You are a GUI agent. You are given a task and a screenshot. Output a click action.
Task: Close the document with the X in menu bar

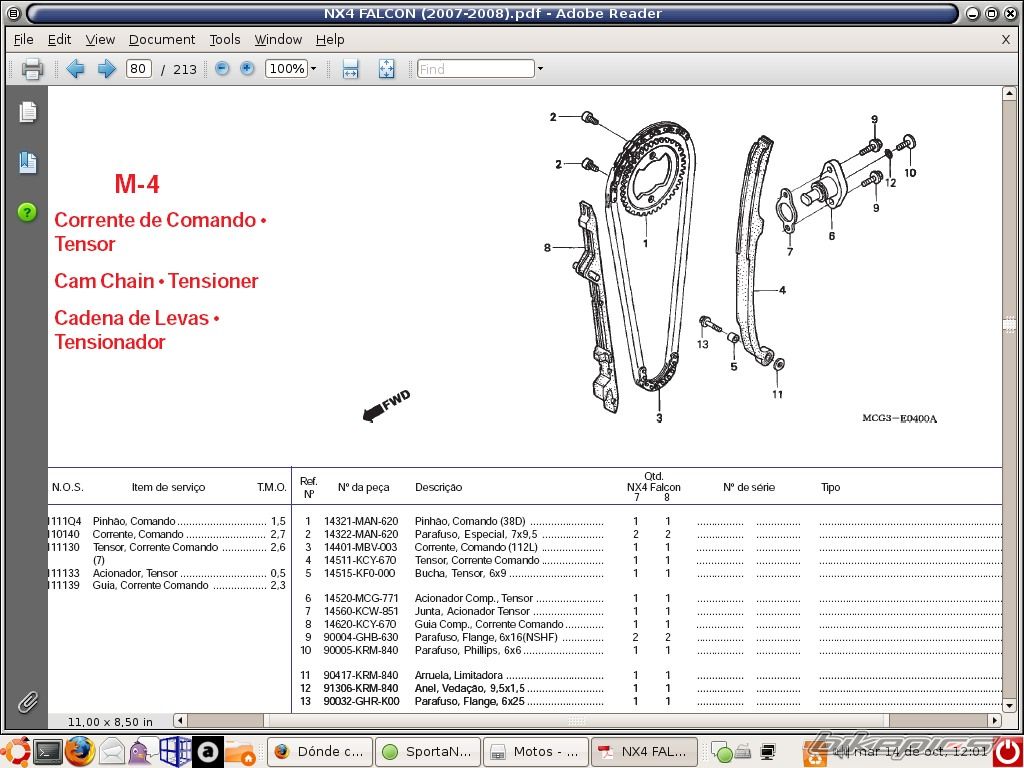[x=1006, y=40]
